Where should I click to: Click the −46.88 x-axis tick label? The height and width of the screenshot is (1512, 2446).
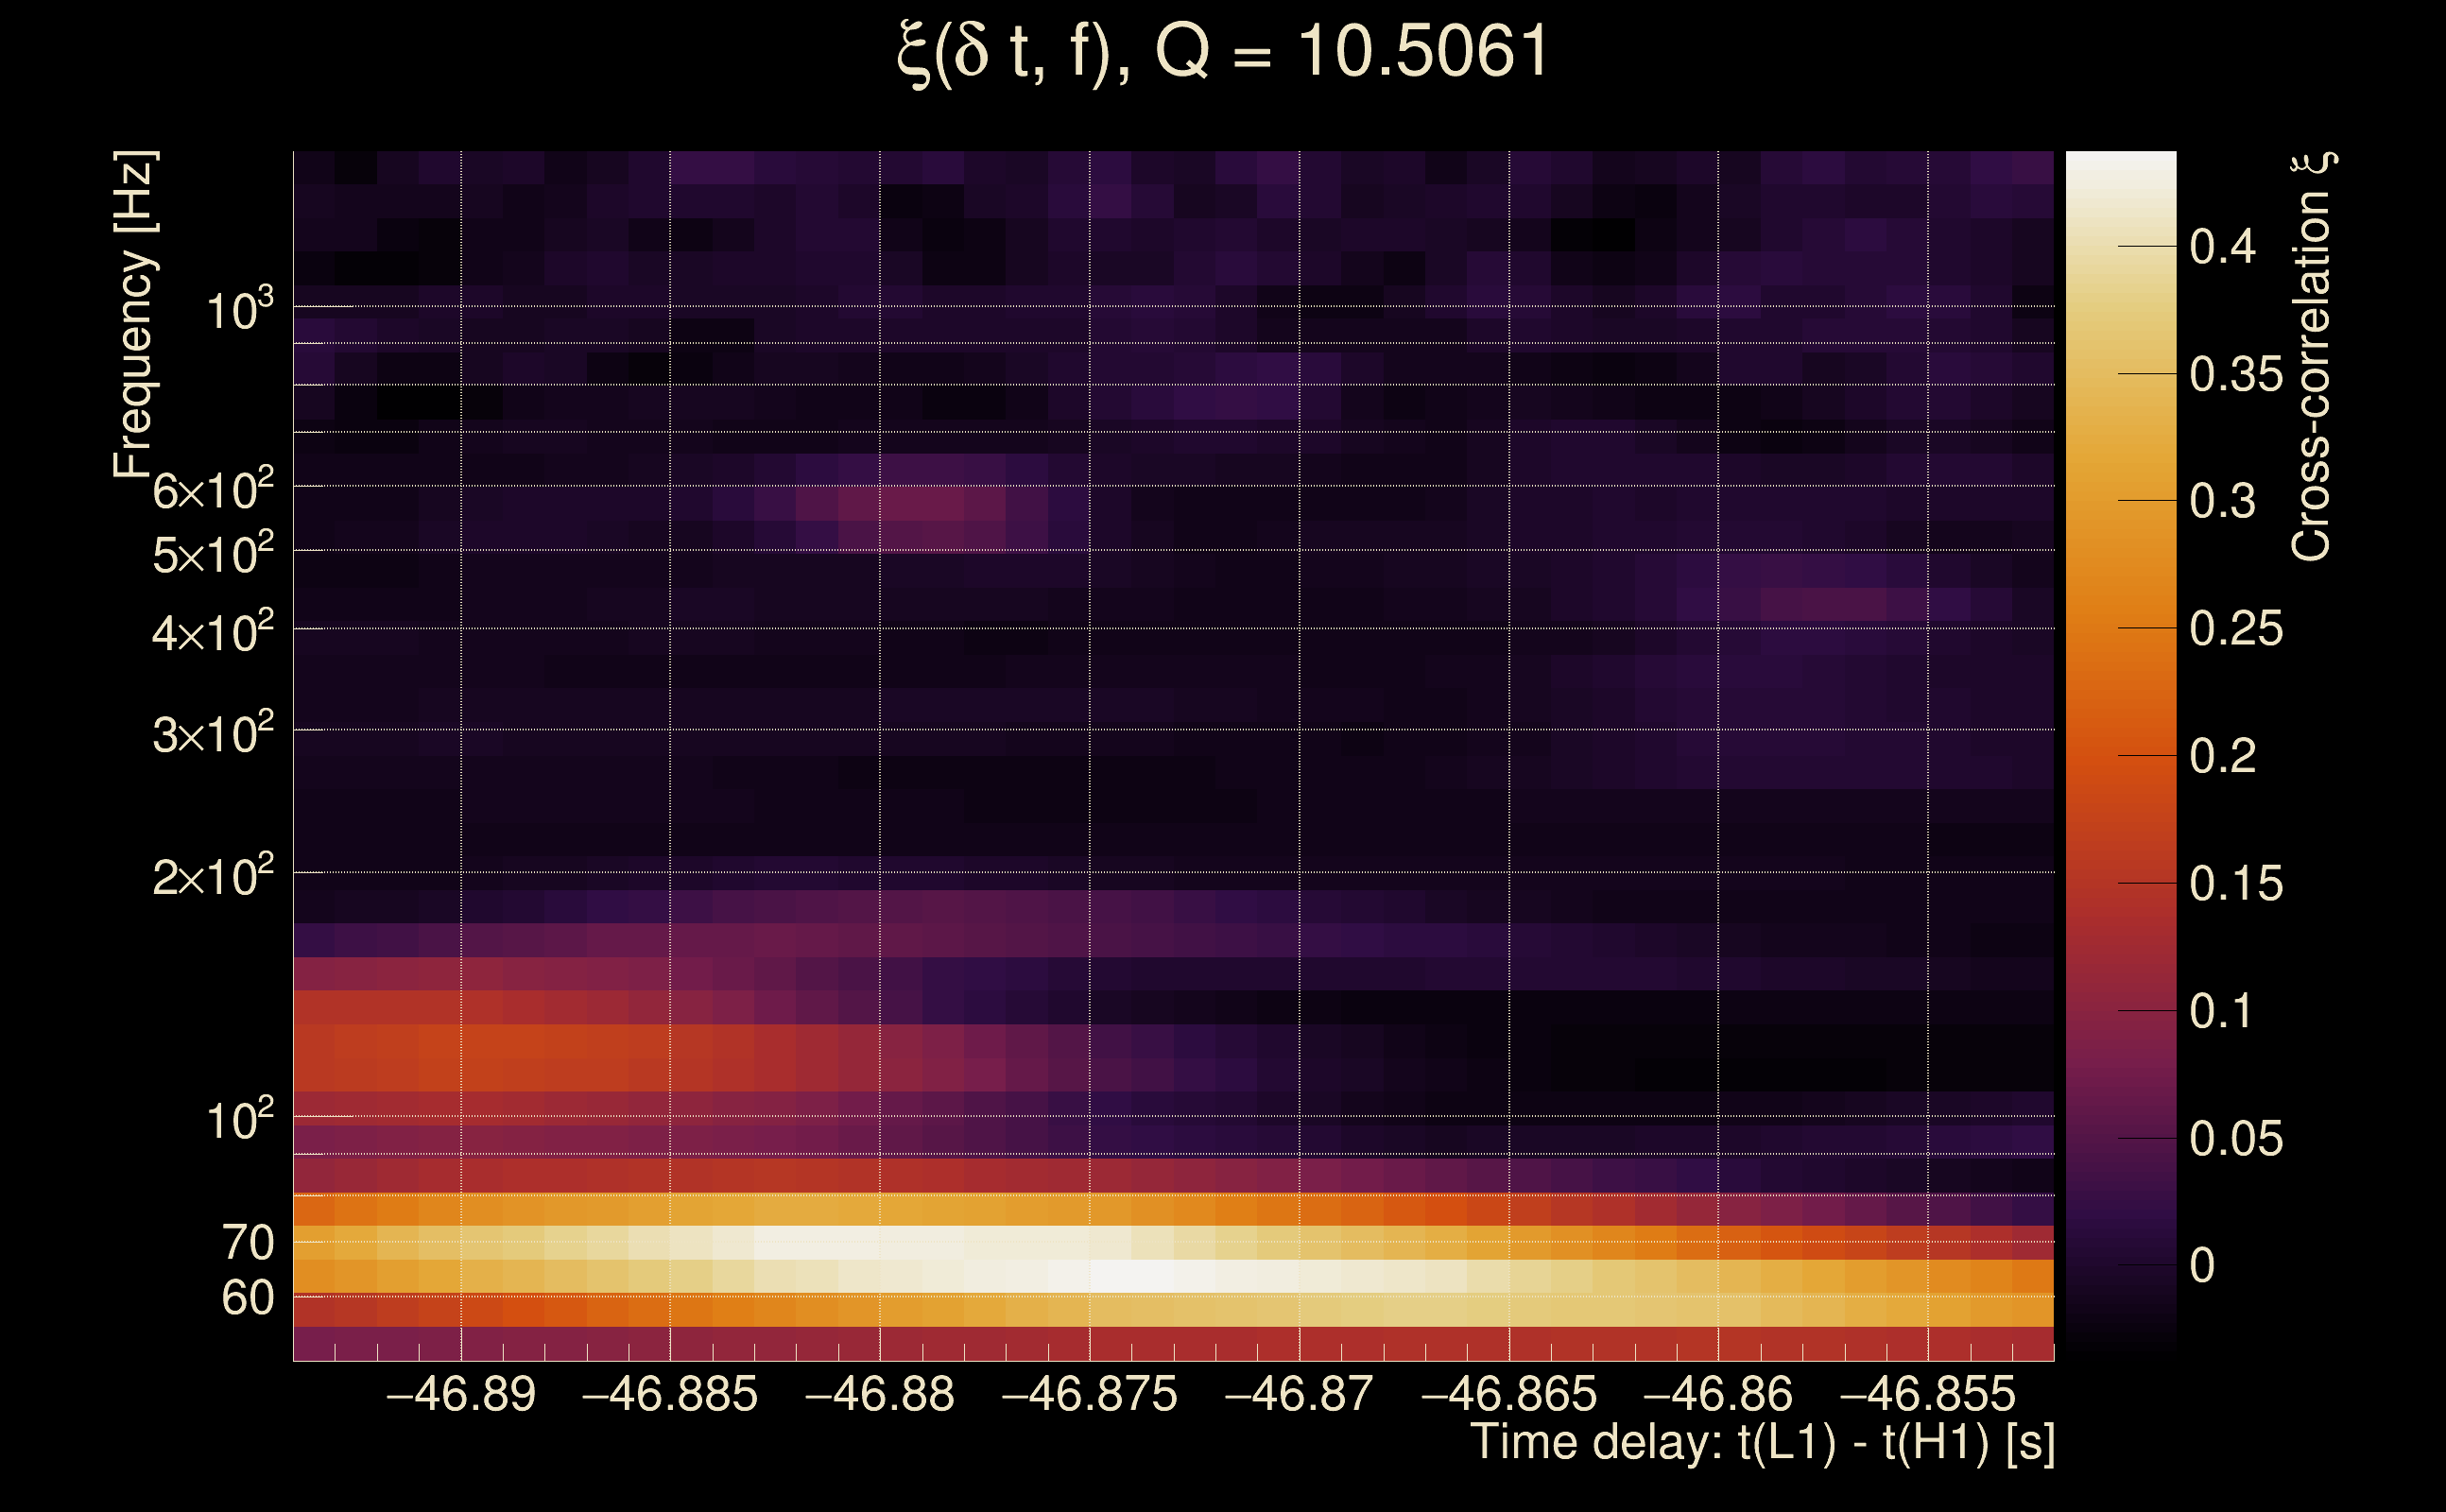click(x=880, y=1394)
